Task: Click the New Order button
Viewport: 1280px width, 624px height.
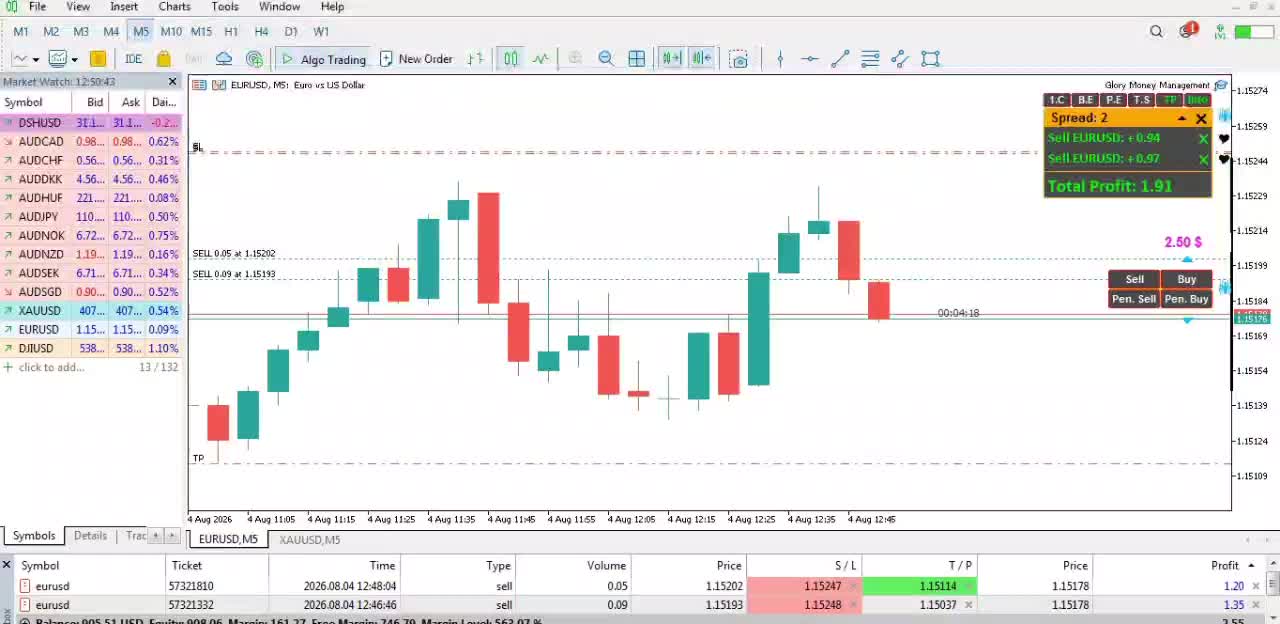Action: pyautogui.click(x=416, y=59)
